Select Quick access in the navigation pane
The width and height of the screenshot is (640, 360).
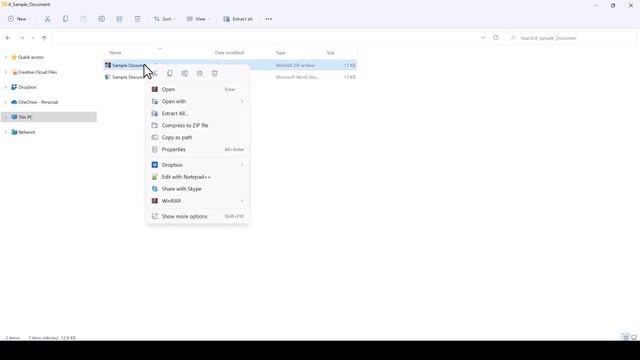(31, 57)
